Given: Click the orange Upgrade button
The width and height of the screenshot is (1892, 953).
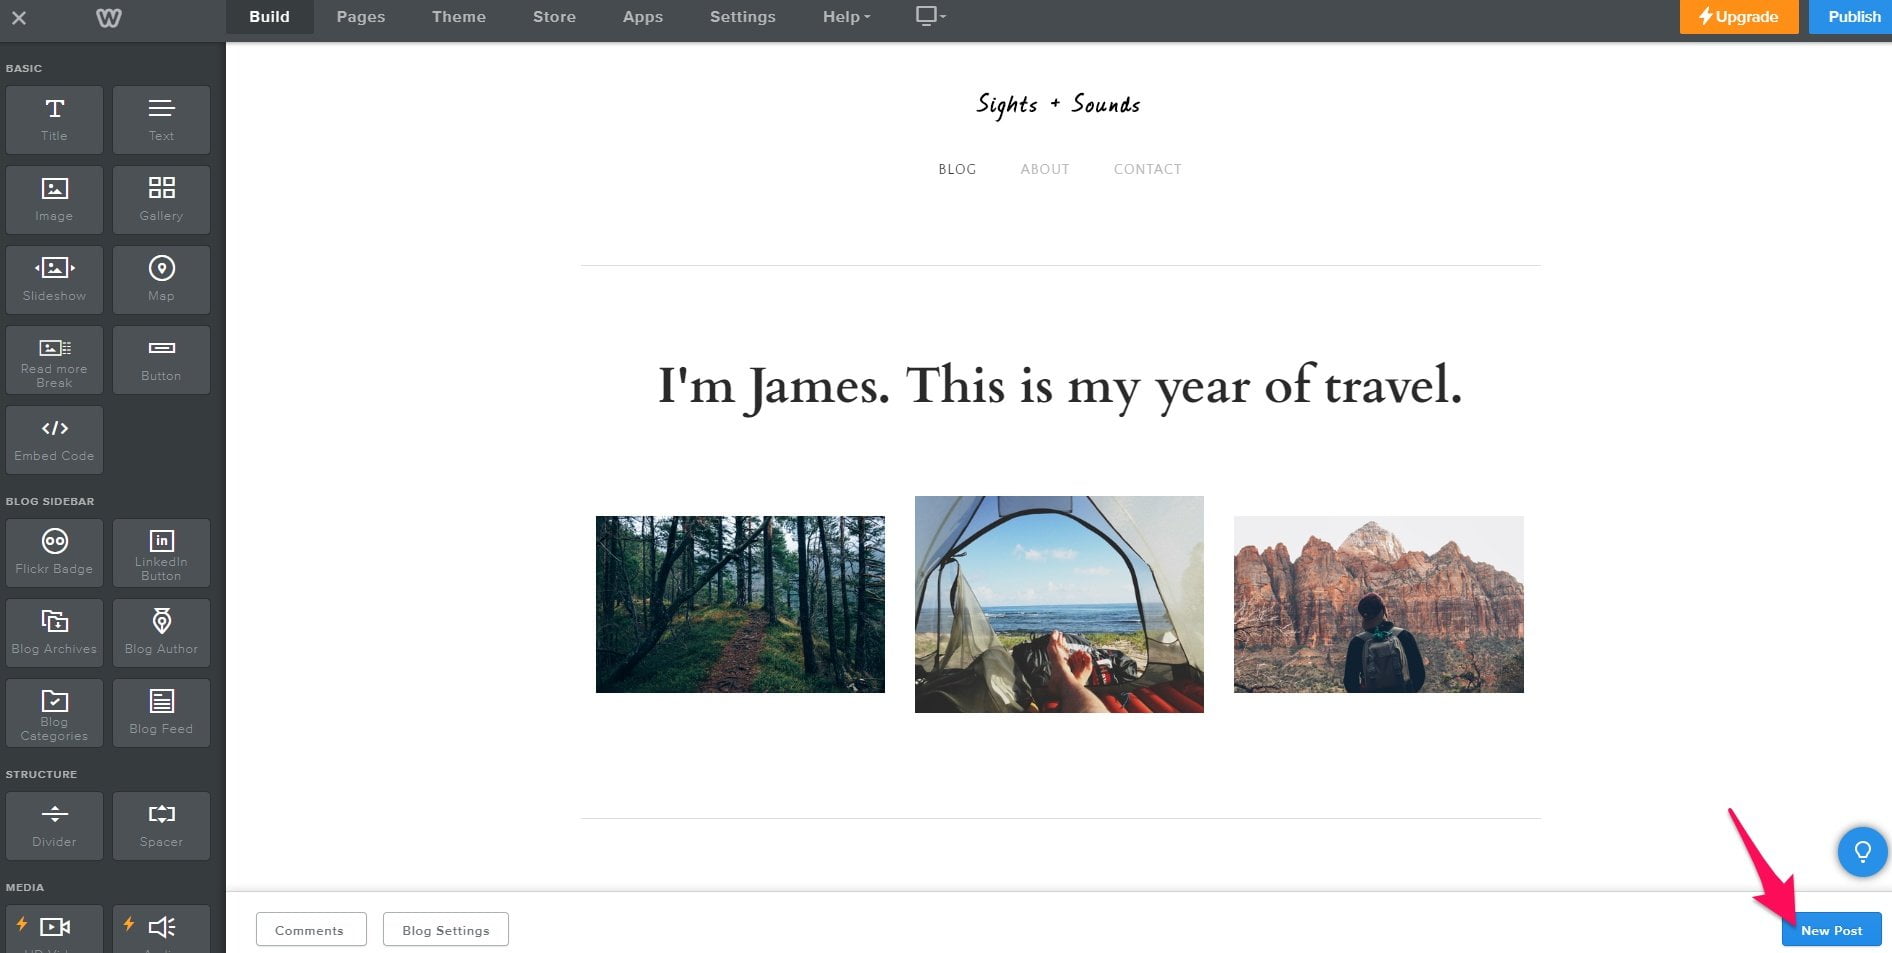Looking at the screenshot, I should [1739, 17].
